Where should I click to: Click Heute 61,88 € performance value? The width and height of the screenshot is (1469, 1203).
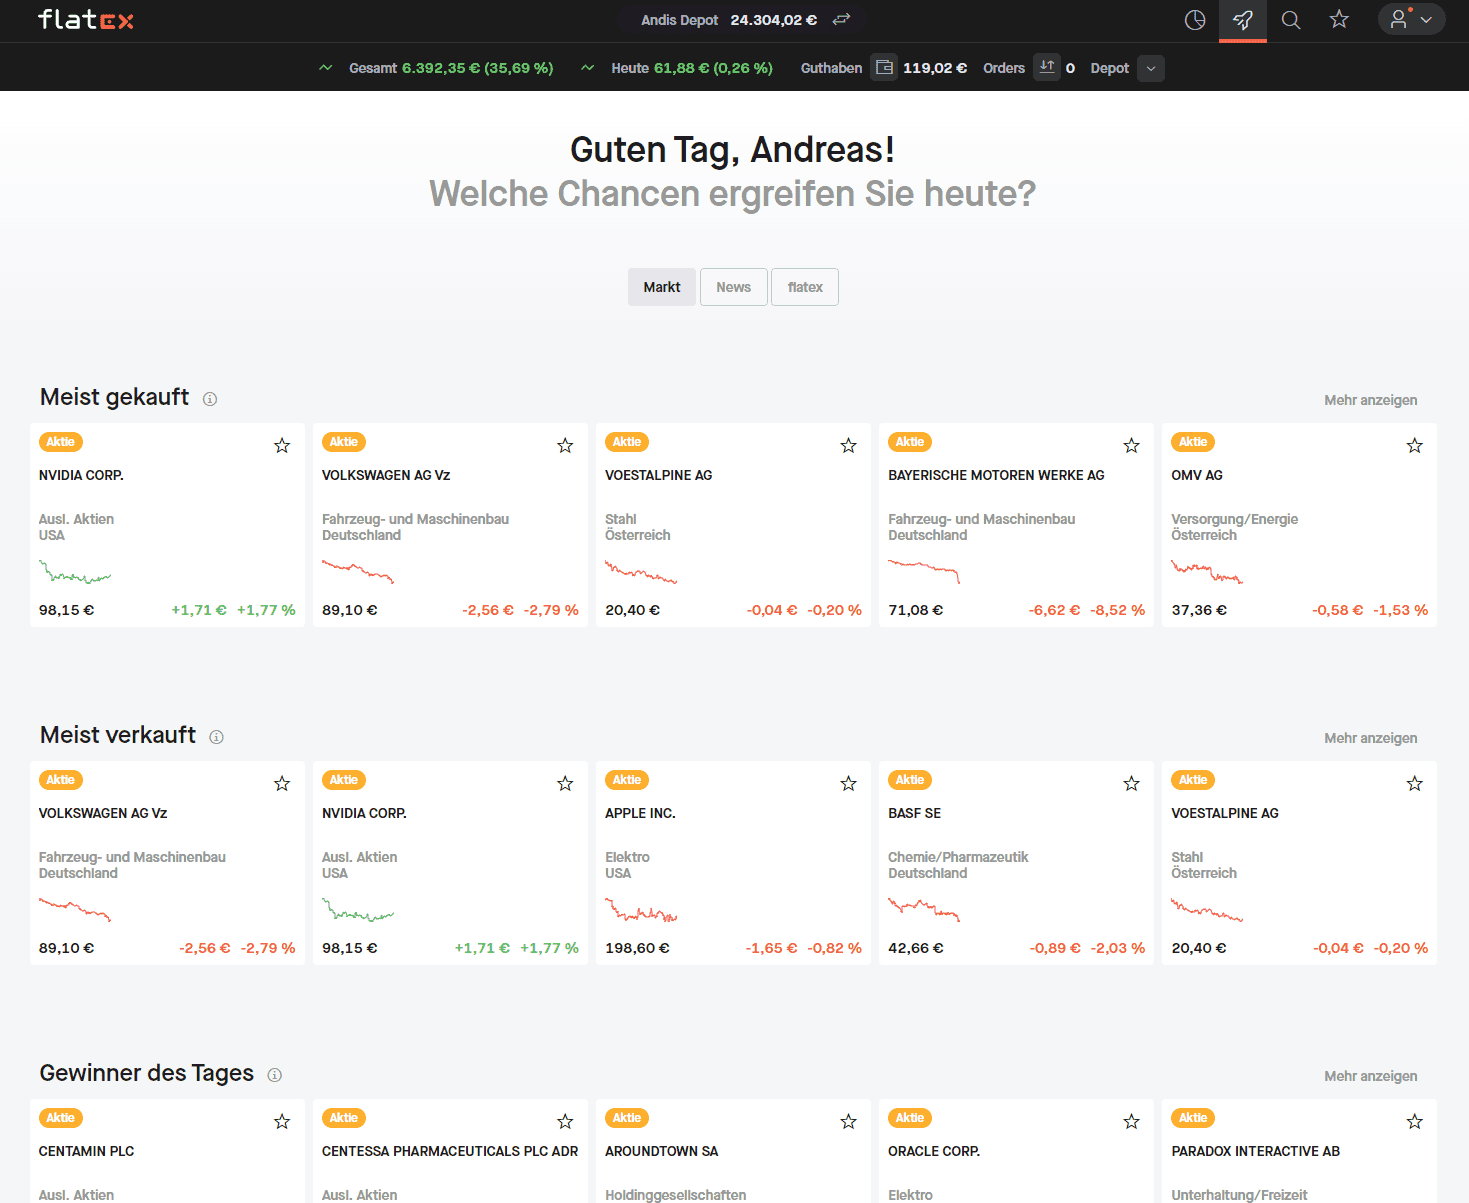pyautogui.click(x=713, y=68)
